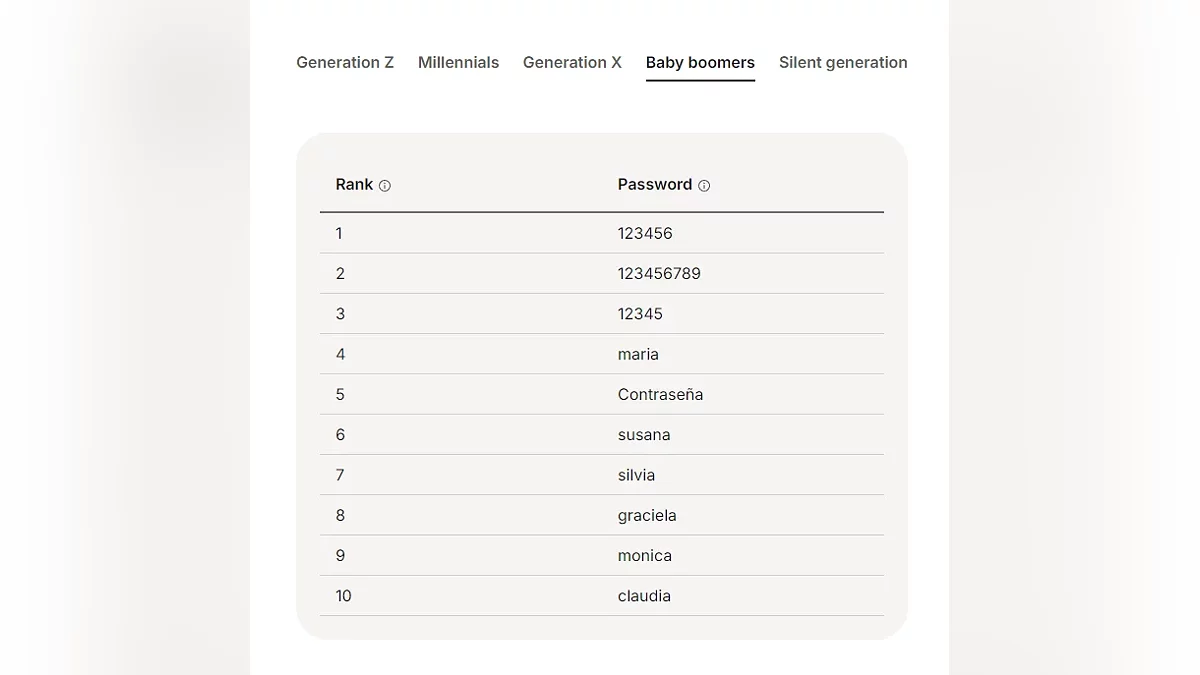1200x675 pixels.
Task: Click the info icon next to Rank
Action: coord(385,186)
